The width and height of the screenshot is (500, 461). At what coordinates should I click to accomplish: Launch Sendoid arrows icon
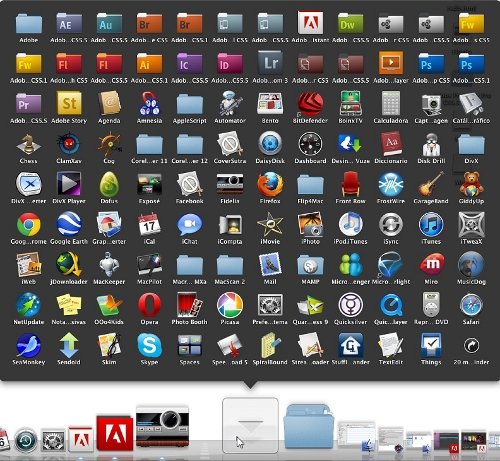pyautogui.click(x=69, y=346)
